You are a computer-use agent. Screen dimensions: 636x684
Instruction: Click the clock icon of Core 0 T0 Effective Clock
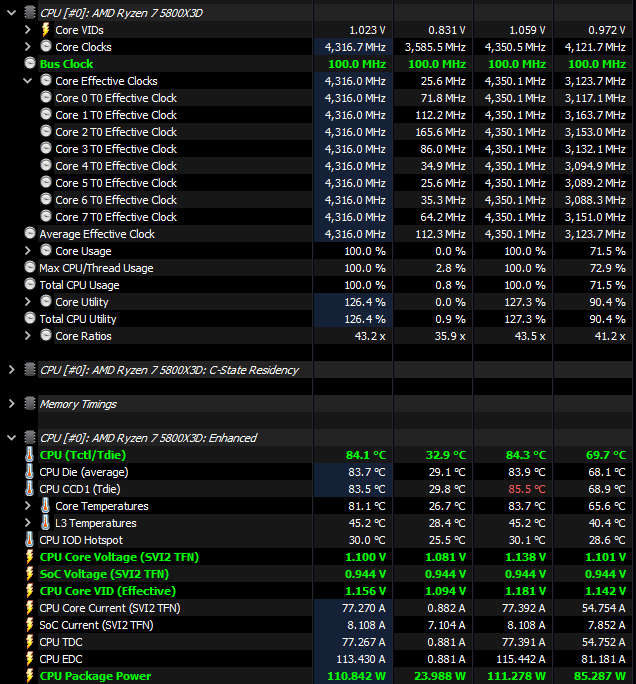pos(46,97)
